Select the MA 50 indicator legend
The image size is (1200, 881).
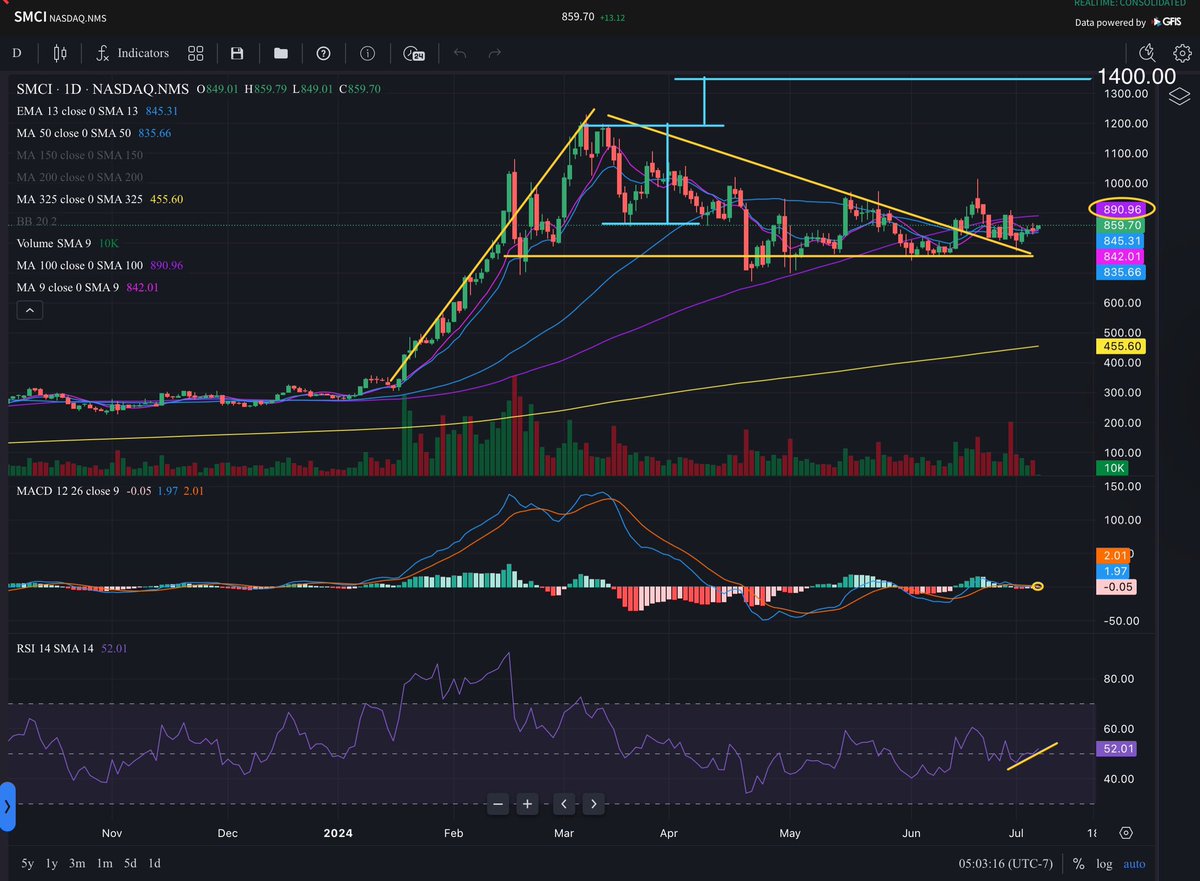tap(94, 133)
